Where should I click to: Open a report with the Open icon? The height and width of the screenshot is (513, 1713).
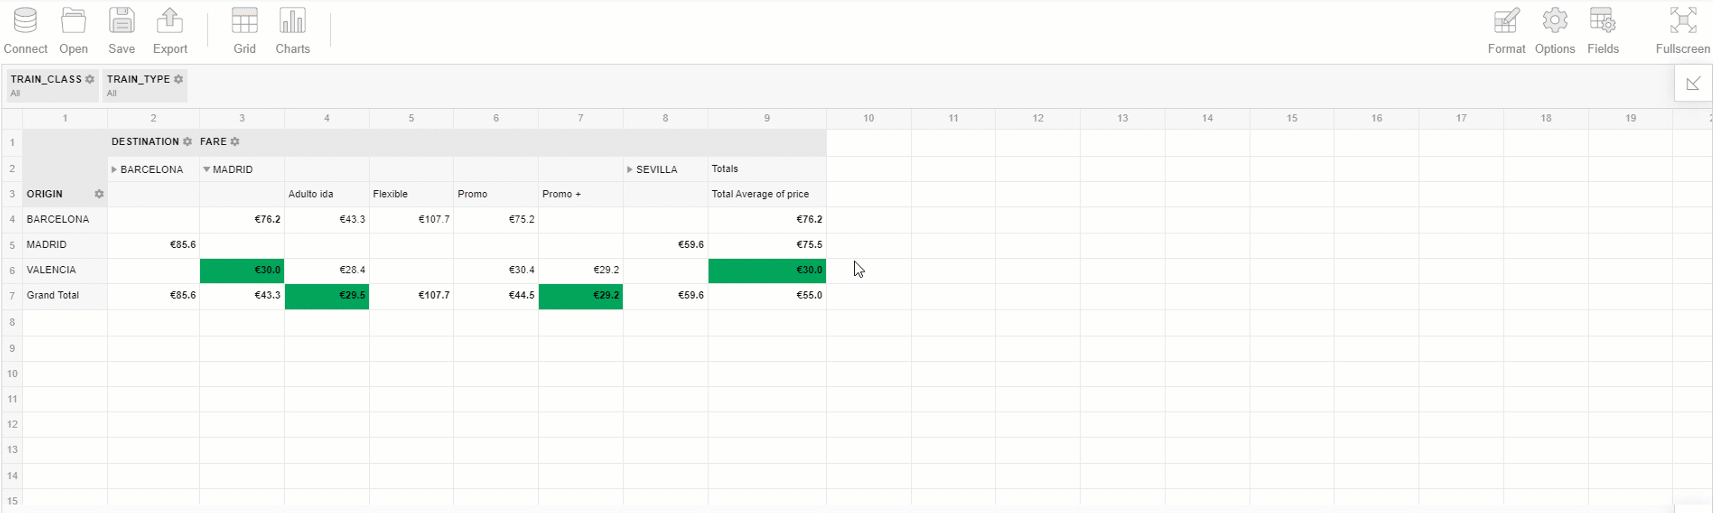[73, 30]
